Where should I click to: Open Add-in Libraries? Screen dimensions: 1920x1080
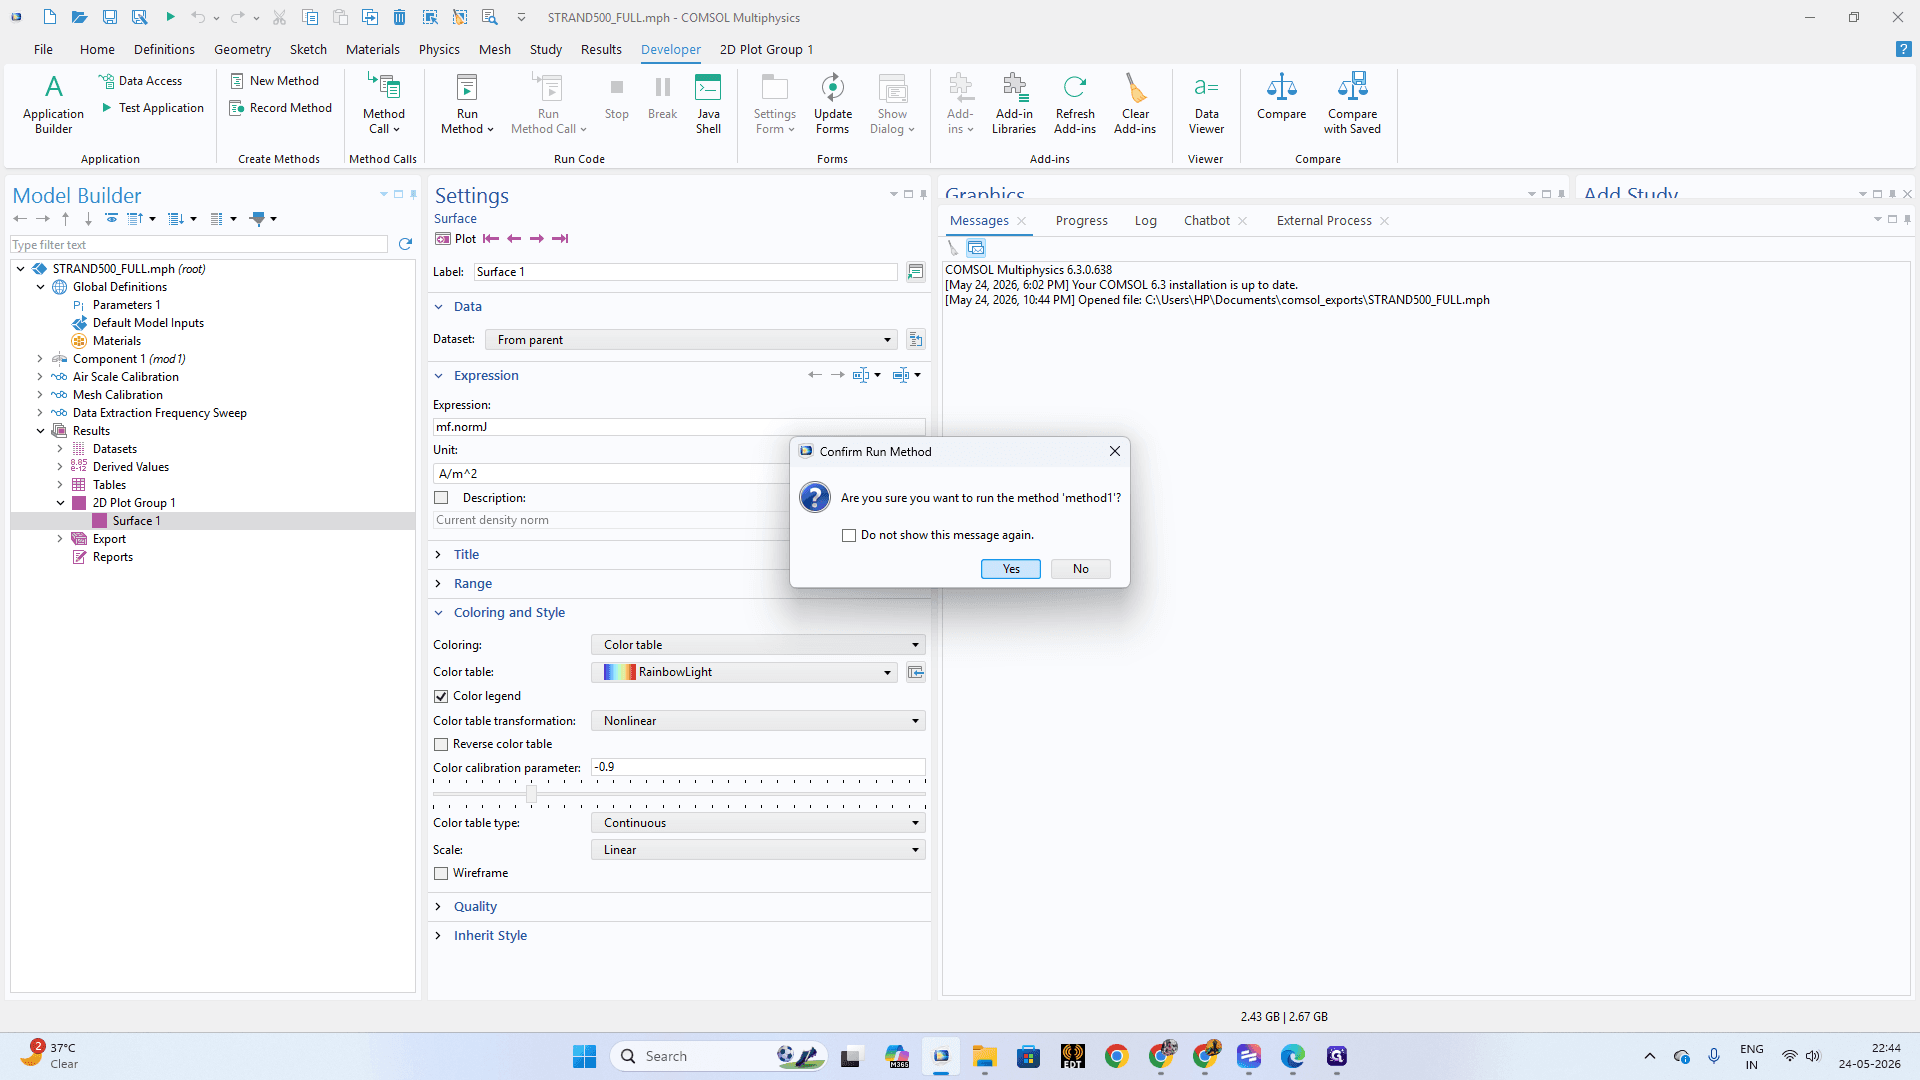(1014, 103)
